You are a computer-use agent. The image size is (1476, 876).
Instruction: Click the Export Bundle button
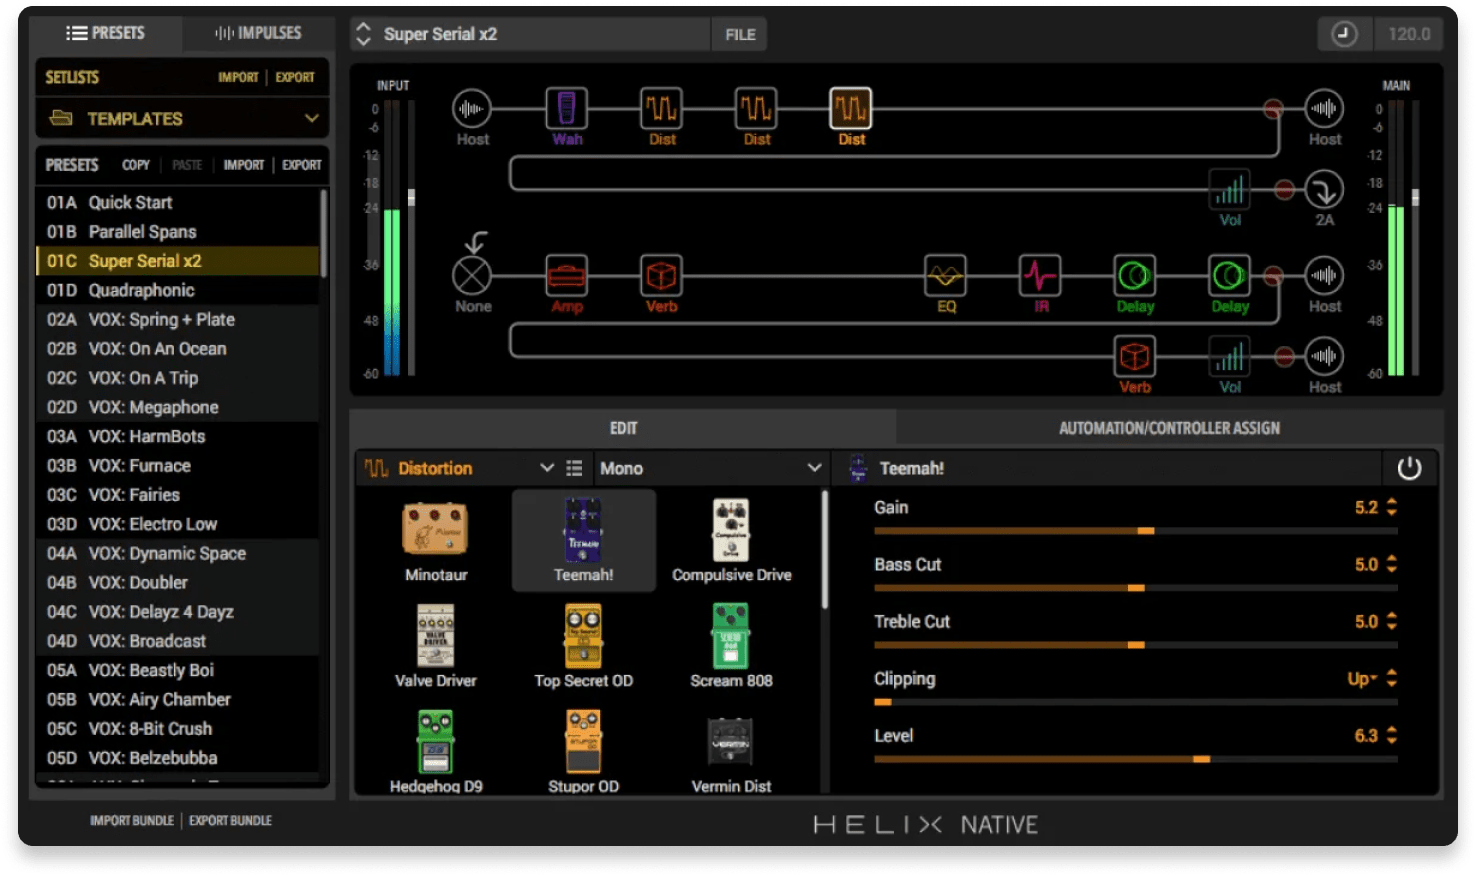tap(230, 821)
